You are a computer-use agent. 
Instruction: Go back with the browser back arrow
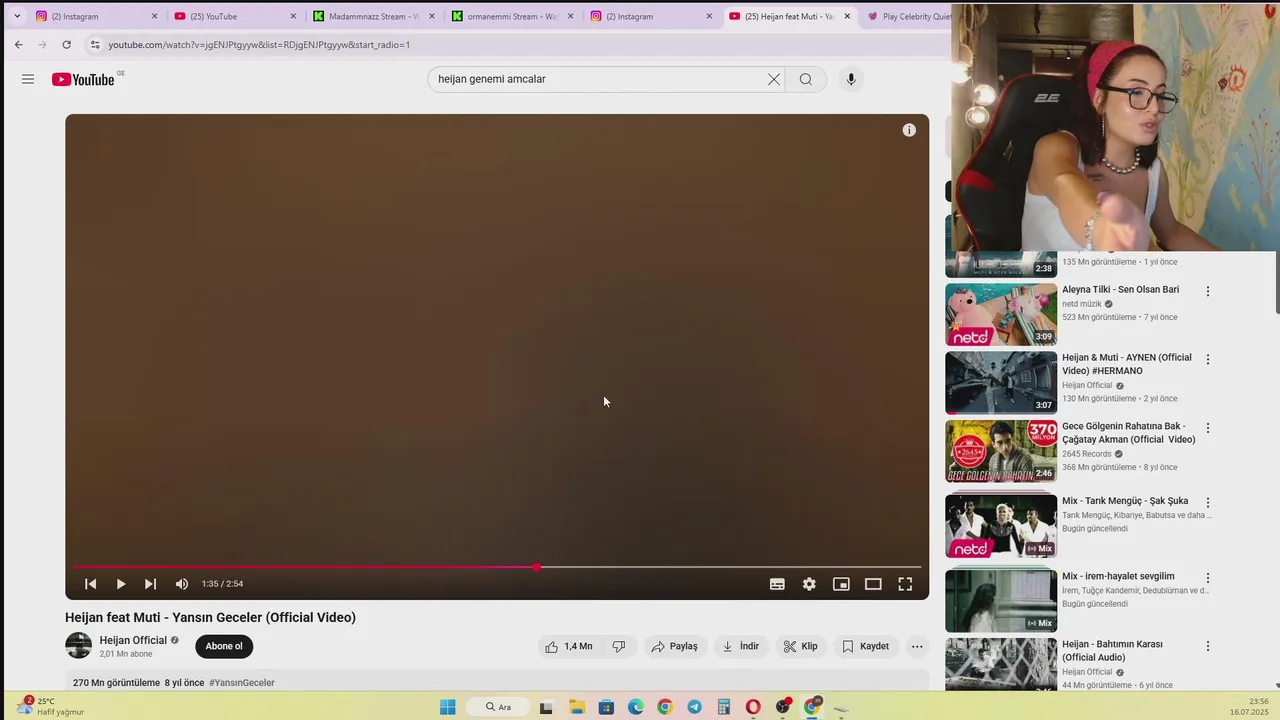(x=18, y=45)
